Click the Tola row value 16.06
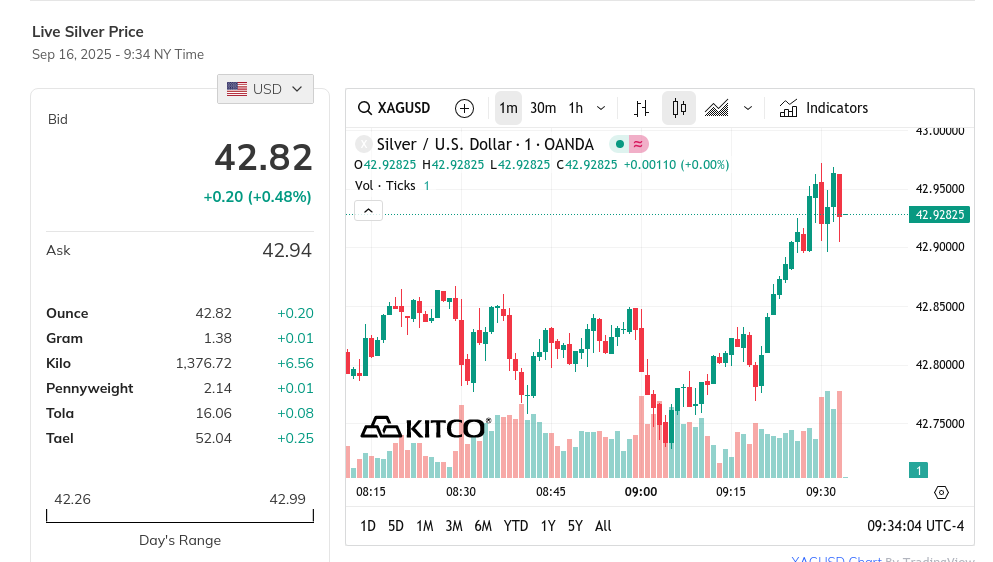Screen dimensions: 993x562 click(x=213, y=413)
